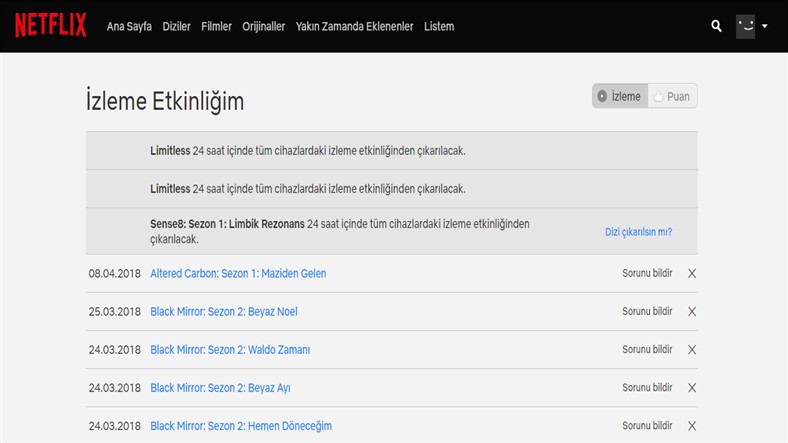Remove Hemen Döneceğim with its X icon

tap(692, 426)
